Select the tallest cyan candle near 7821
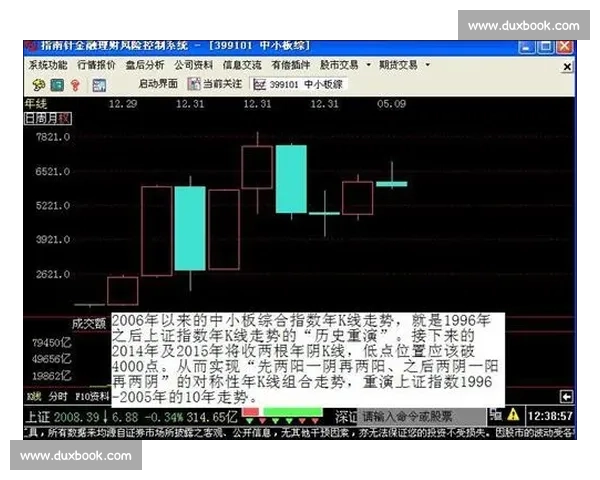Image resolution: width=600 pixels, height=480 pixels. point(291,179)
